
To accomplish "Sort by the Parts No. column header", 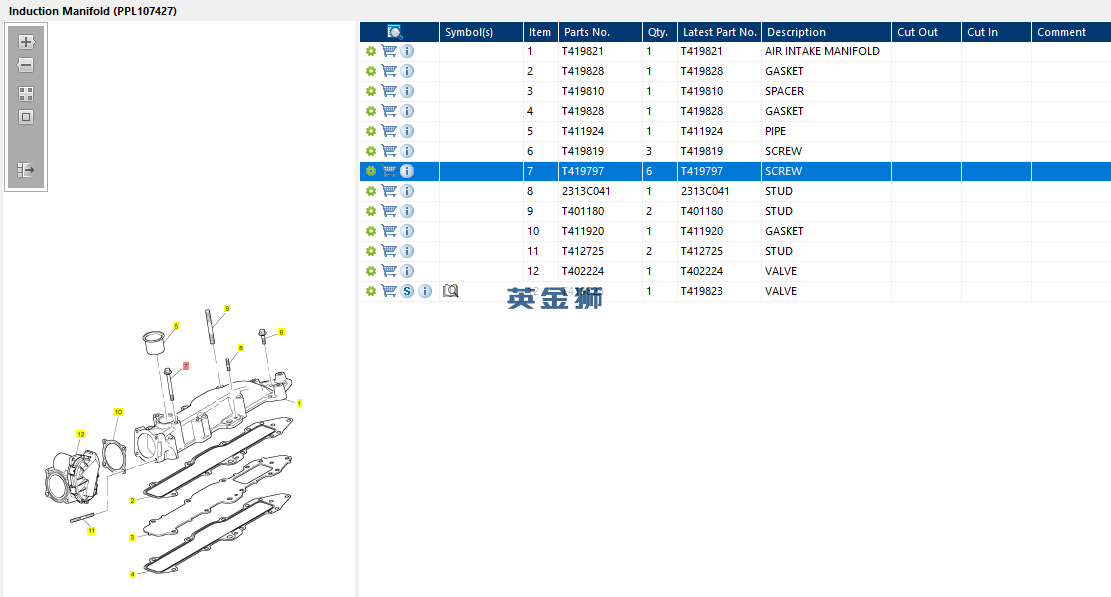I will (x=600, y=32).
